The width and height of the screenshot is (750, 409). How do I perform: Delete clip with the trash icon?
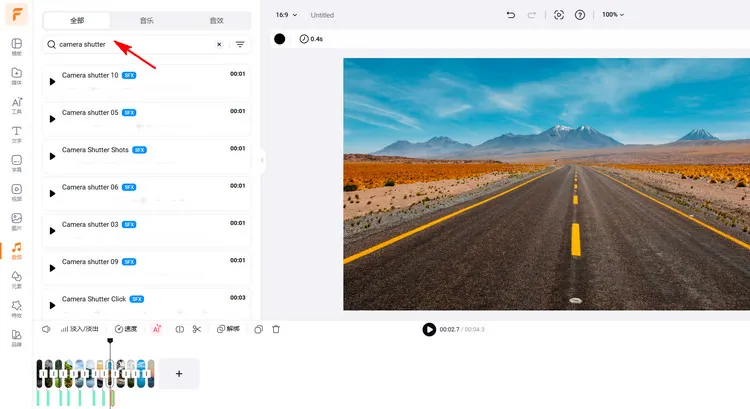(276, 329)
